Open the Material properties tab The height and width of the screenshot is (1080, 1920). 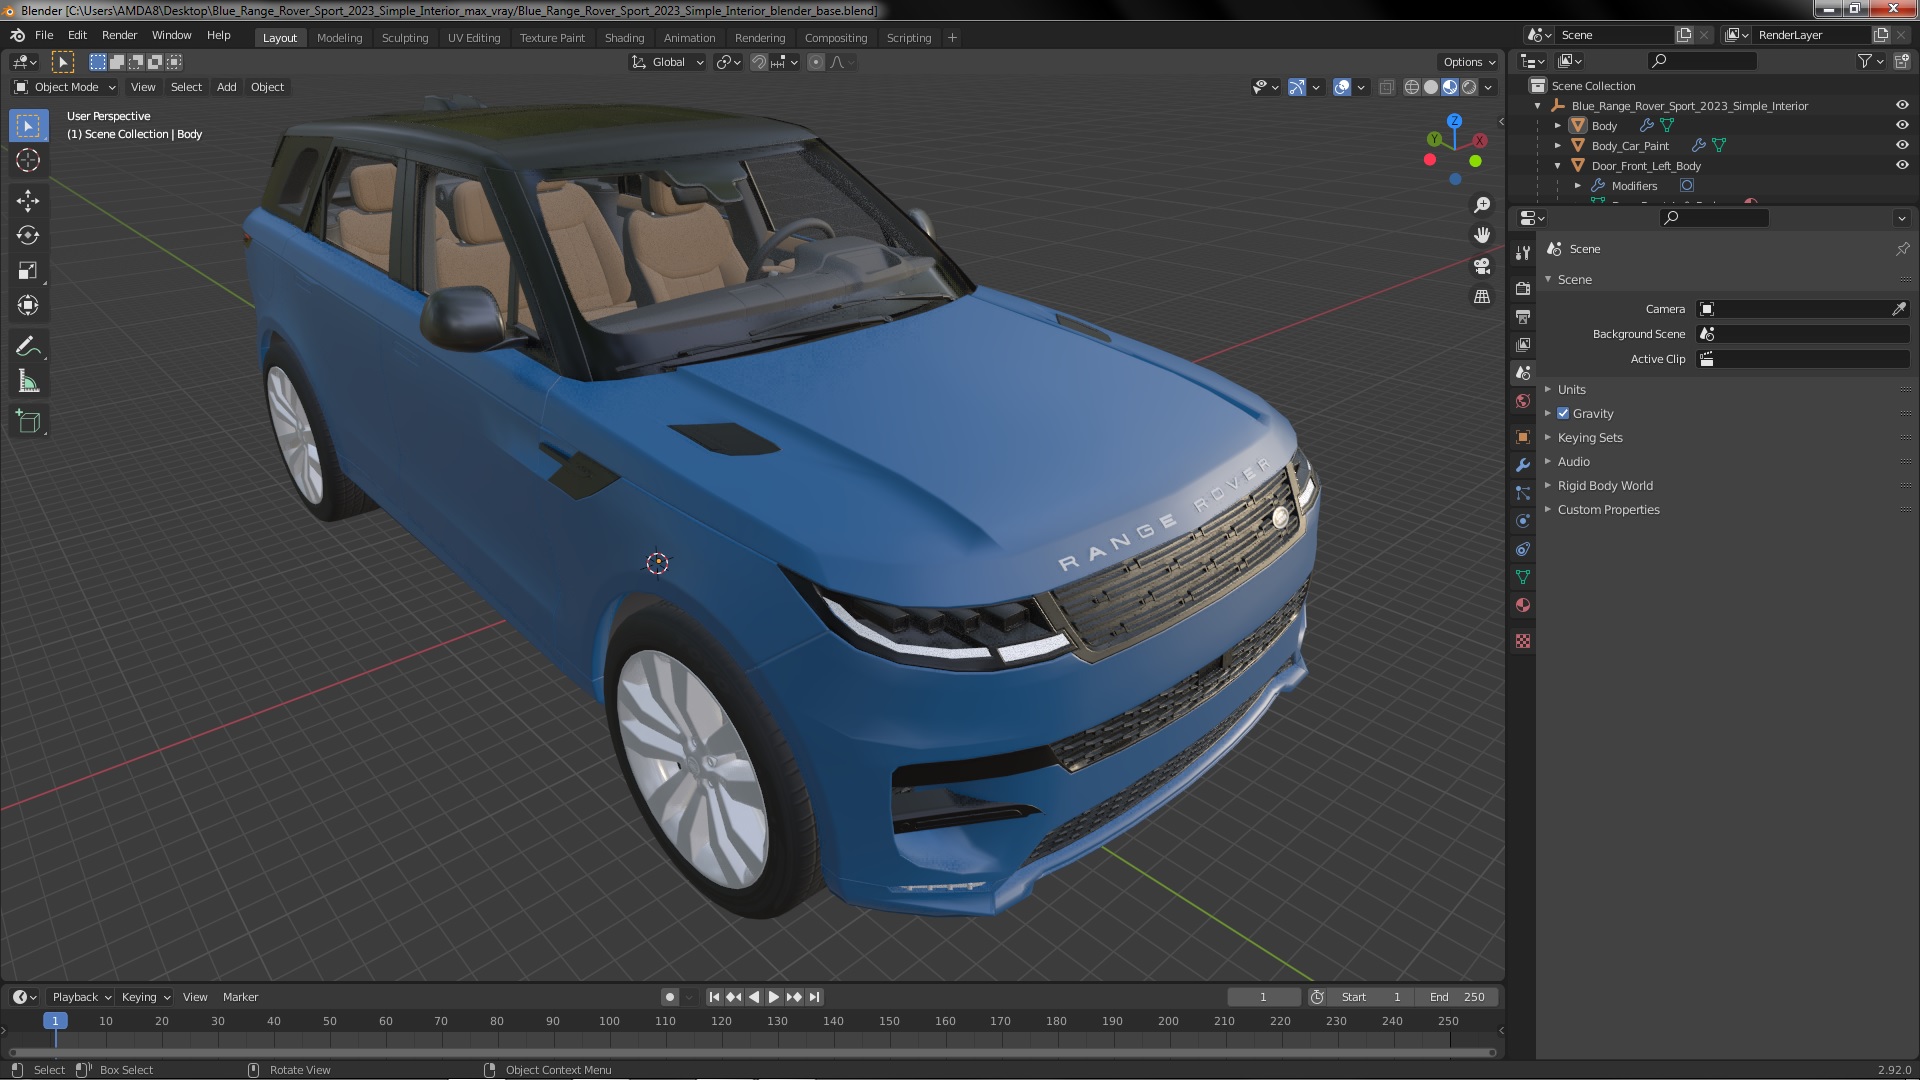[x=1523, y=605]
